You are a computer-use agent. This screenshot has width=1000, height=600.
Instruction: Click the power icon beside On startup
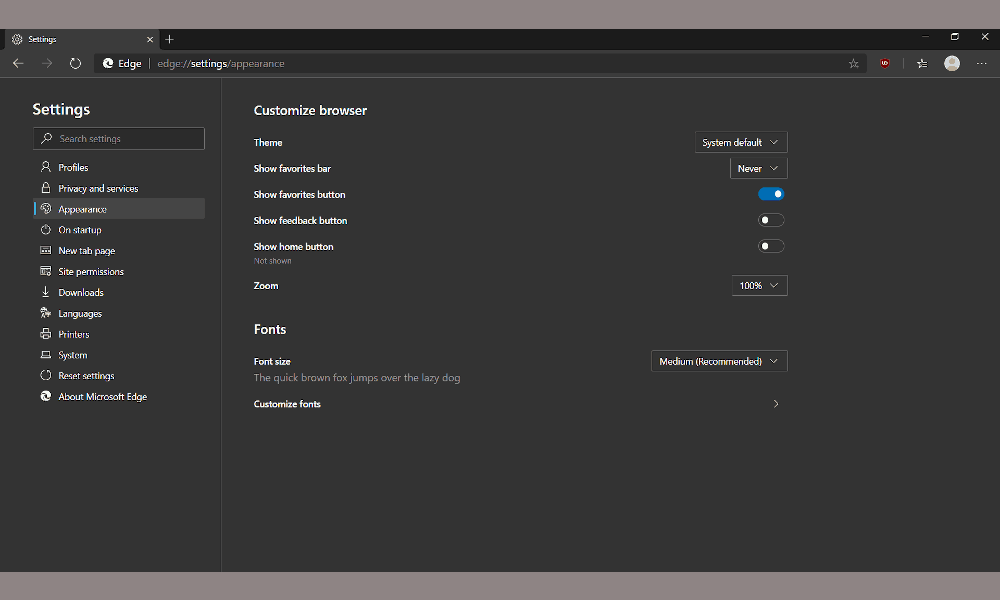click(45, 230)
